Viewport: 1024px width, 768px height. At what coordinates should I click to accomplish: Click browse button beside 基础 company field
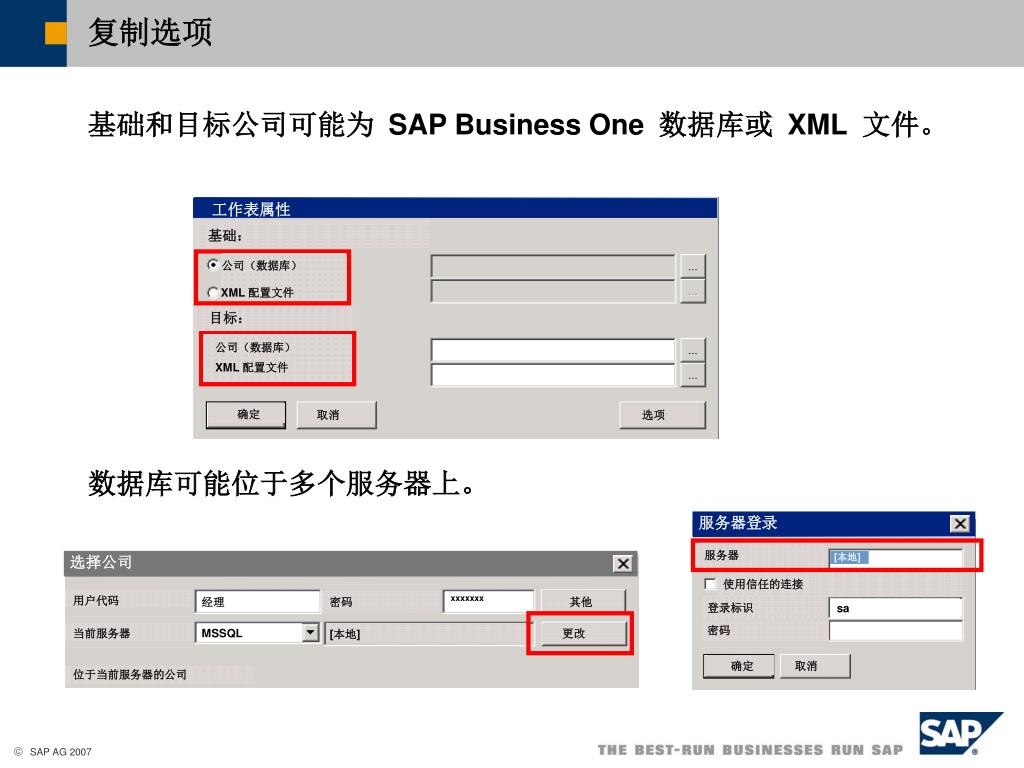693,266
